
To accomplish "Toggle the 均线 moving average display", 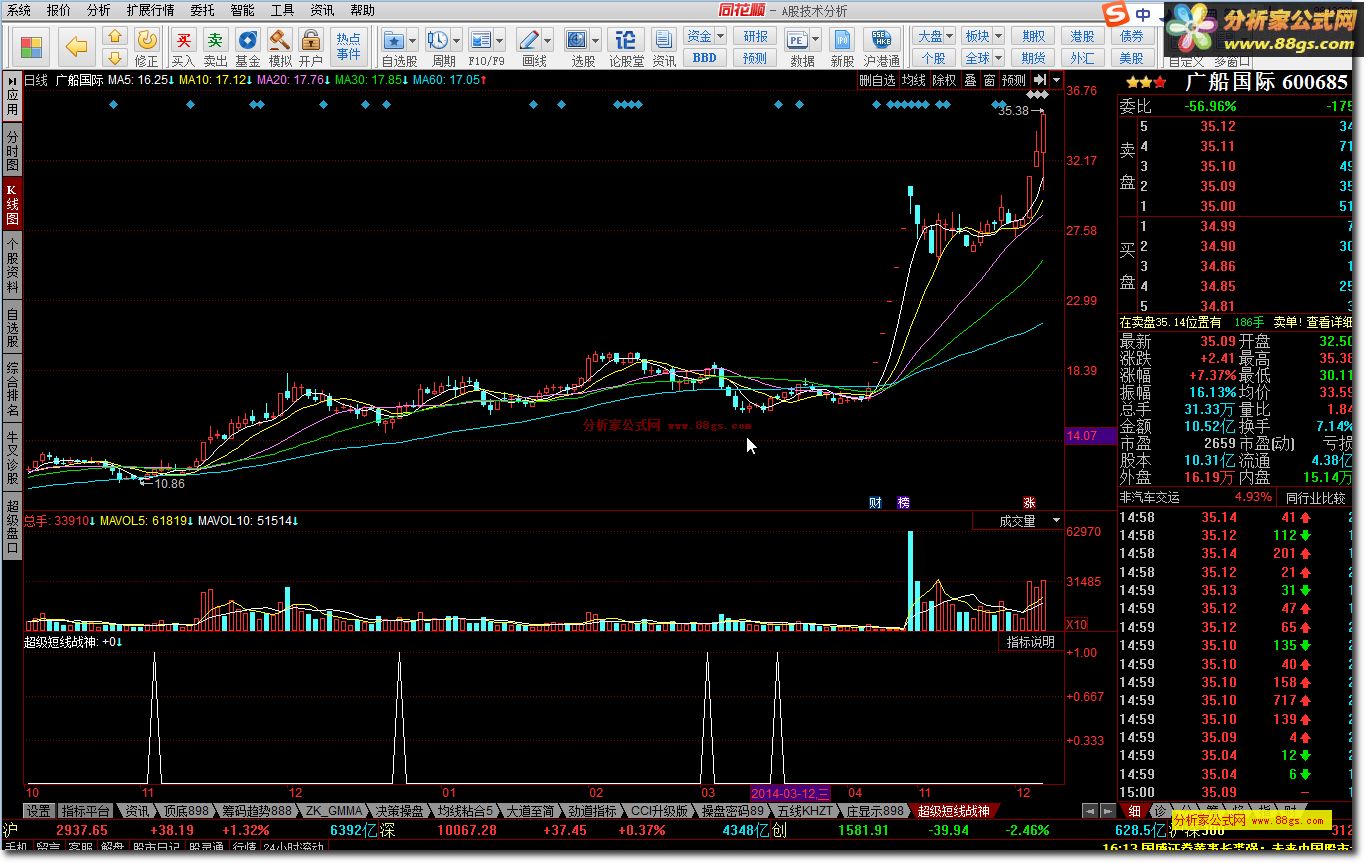I will 913,80.
